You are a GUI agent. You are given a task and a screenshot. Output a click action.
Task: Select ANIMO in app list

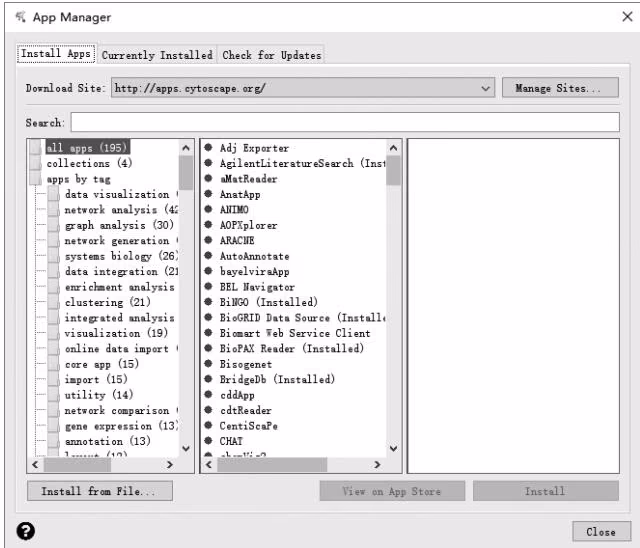tap(234, 210)
